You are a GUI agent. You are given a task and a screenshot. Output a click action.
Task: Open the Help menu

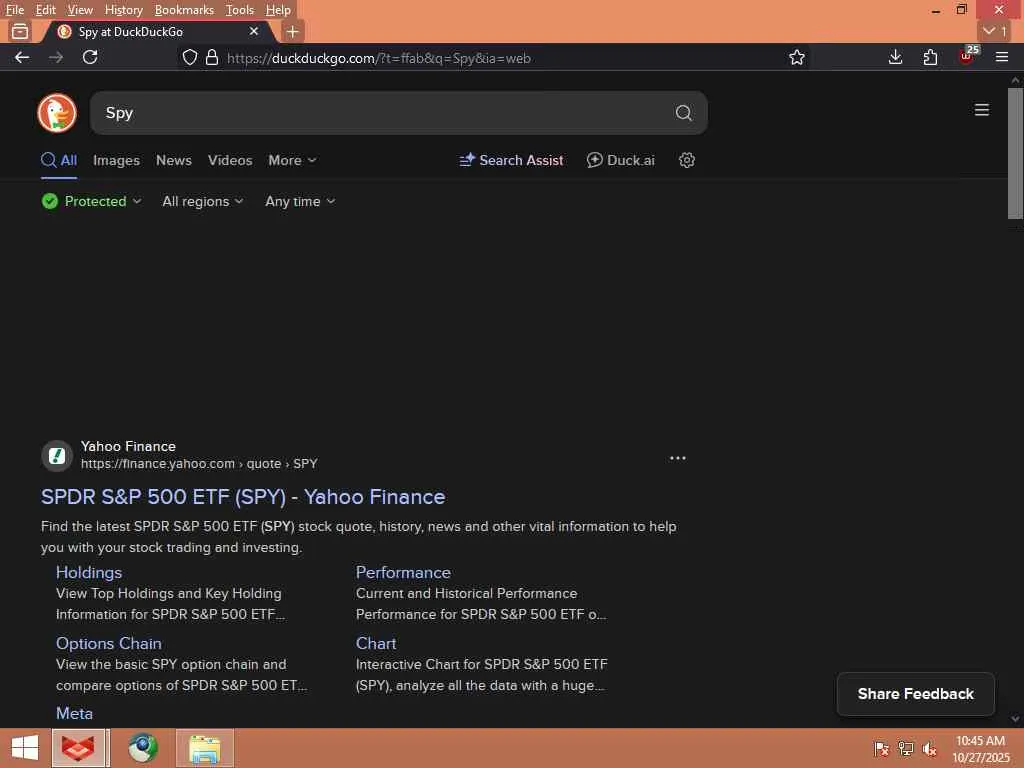[x=278, y=10]
